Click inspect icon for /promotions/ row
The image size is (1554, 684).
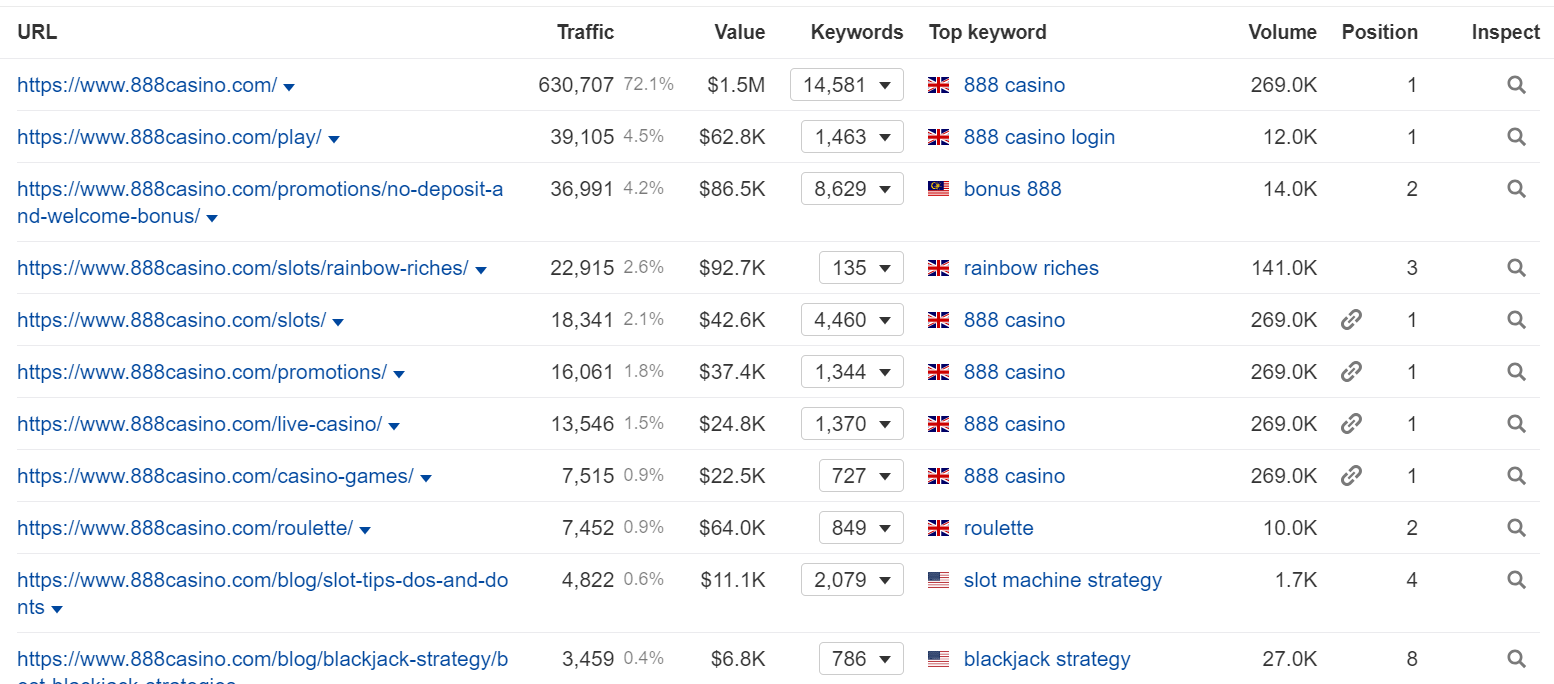1516,372
